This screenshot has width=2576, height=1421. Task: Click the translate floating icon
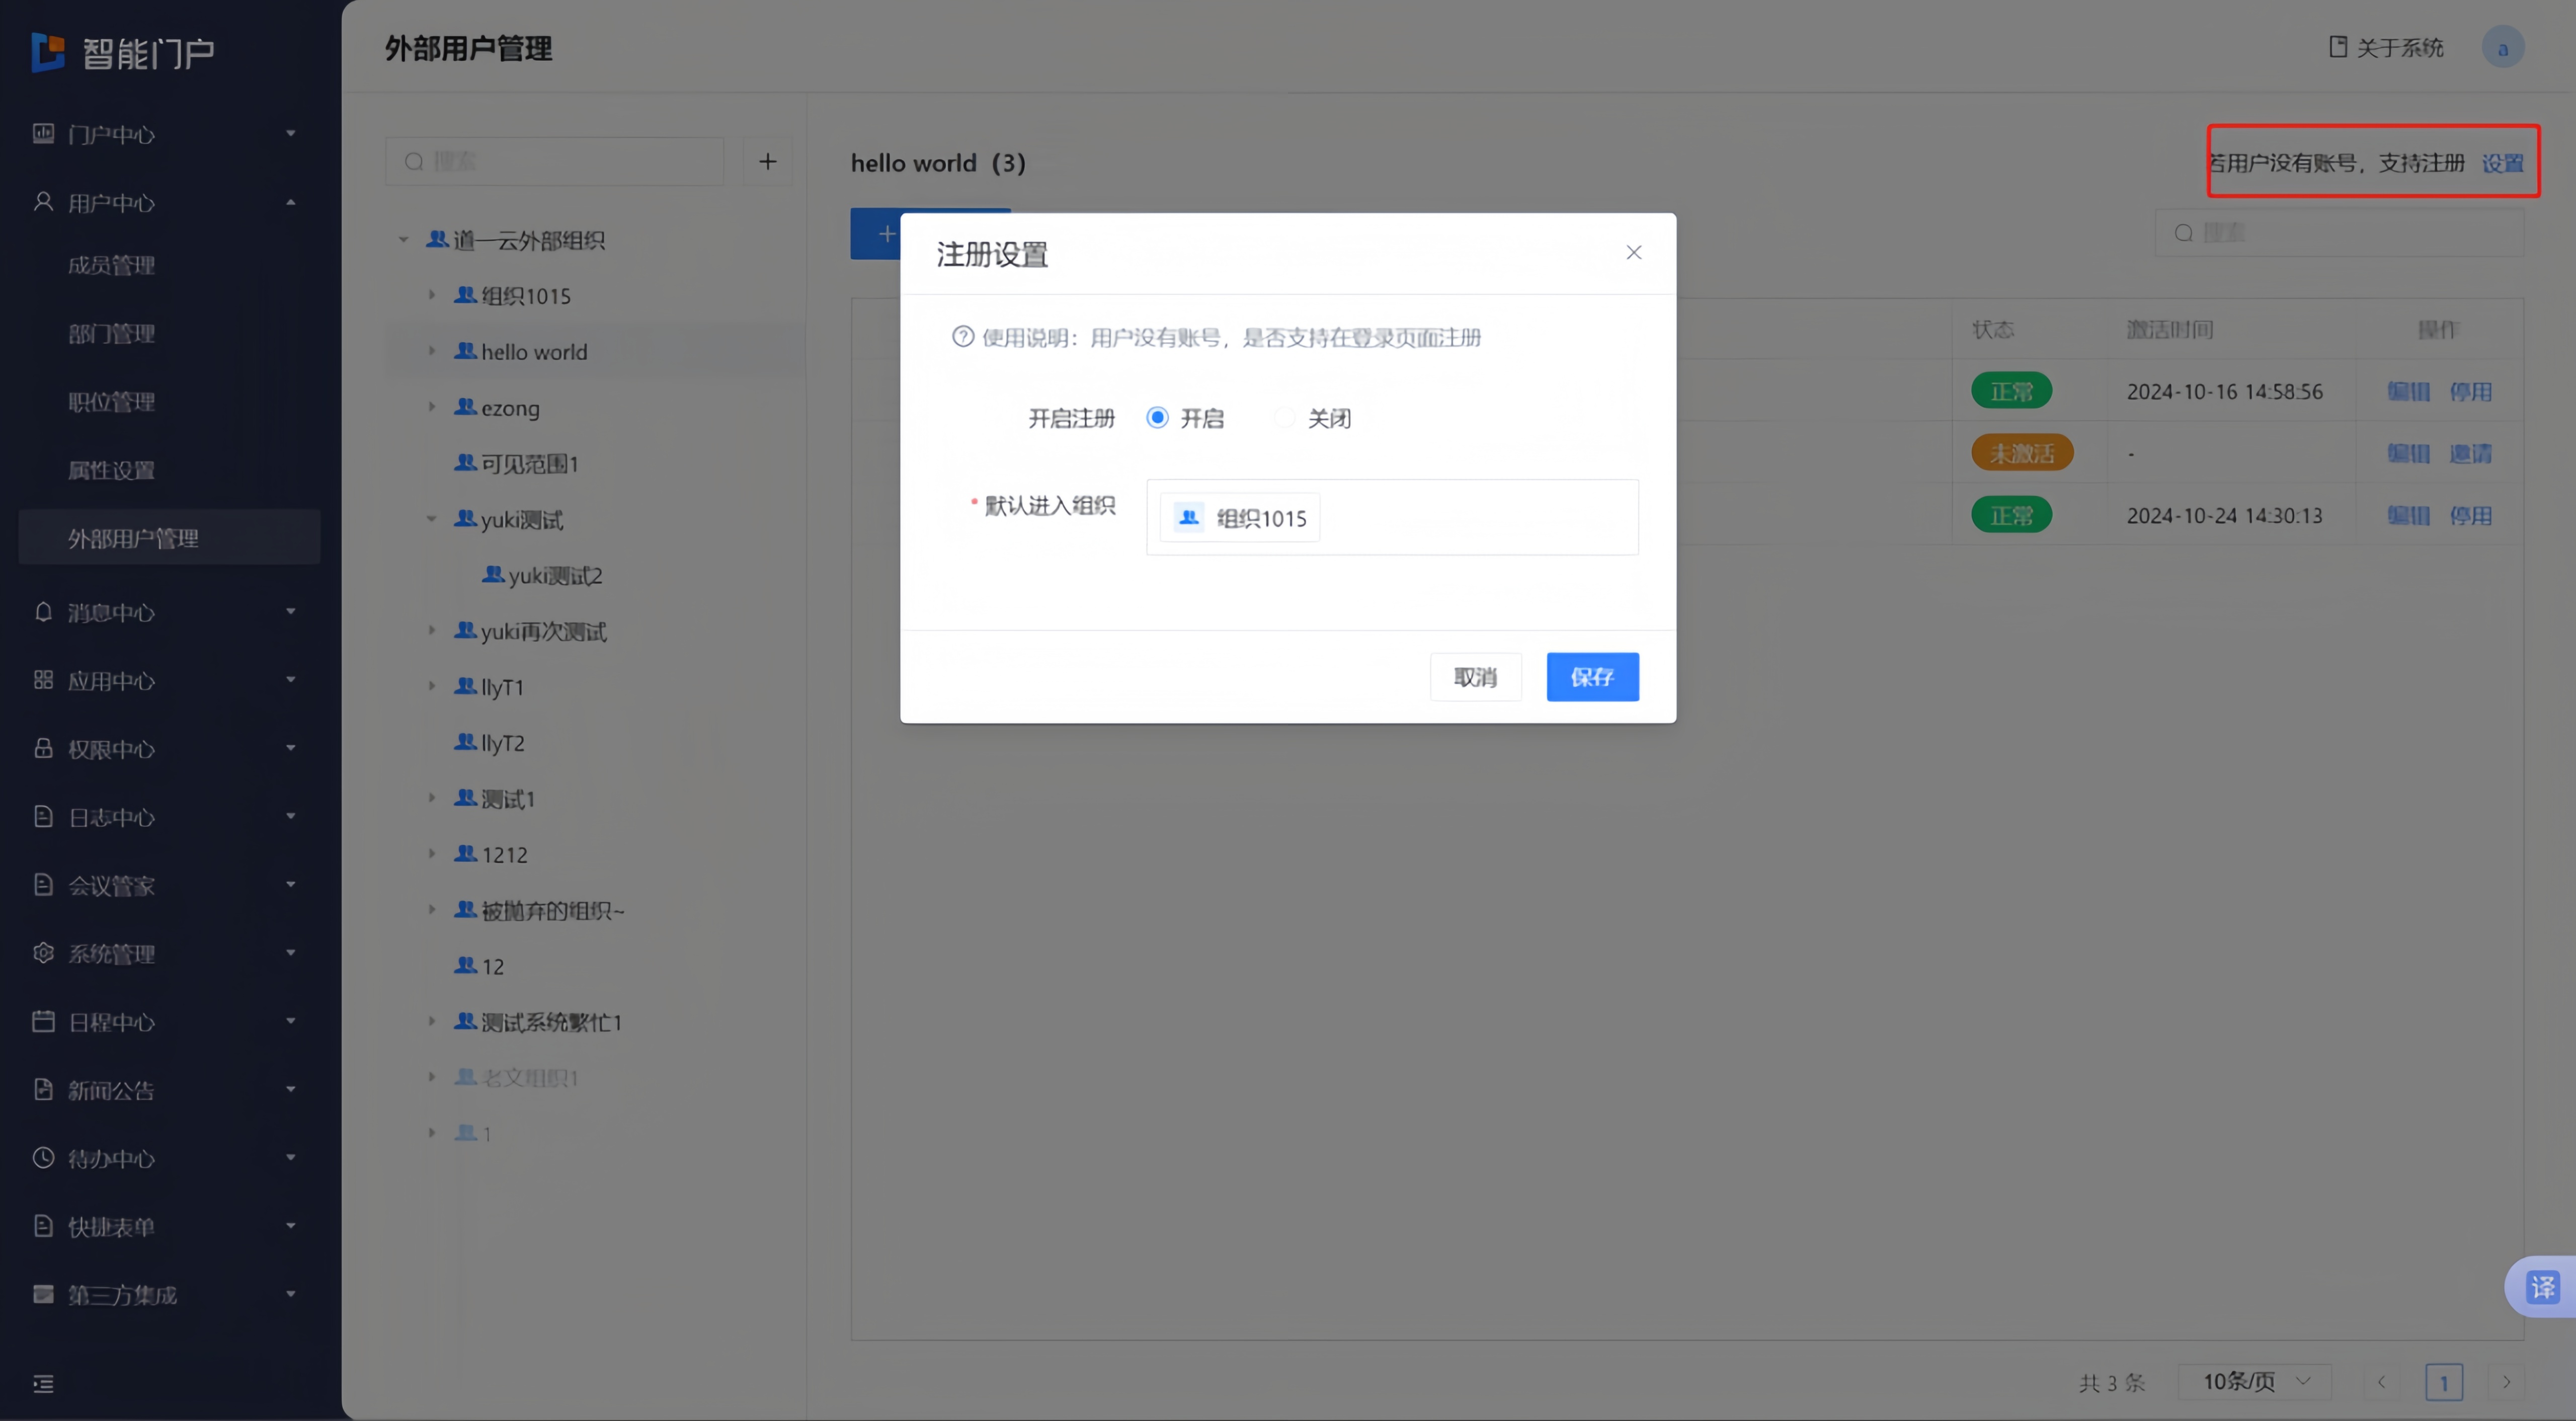coord(2542,1287)
